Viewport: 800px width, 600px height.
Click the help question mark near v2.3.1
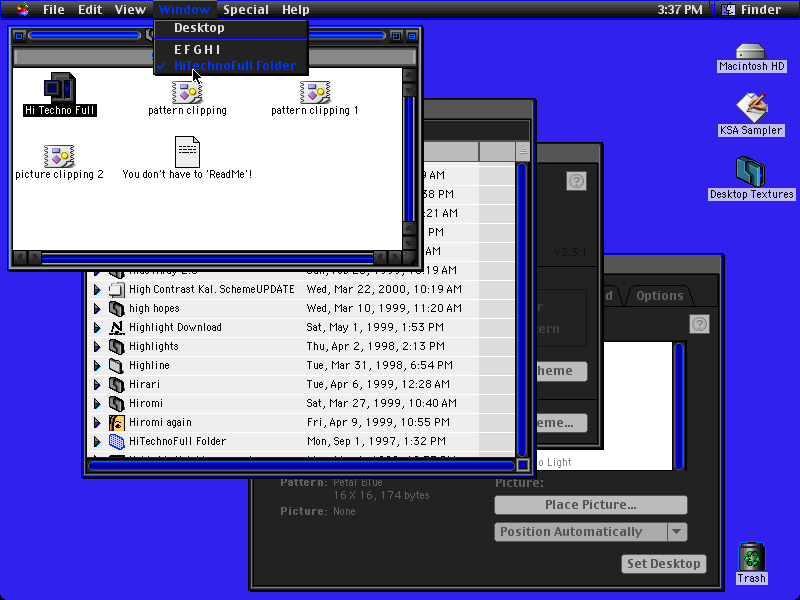coord(576,181)
